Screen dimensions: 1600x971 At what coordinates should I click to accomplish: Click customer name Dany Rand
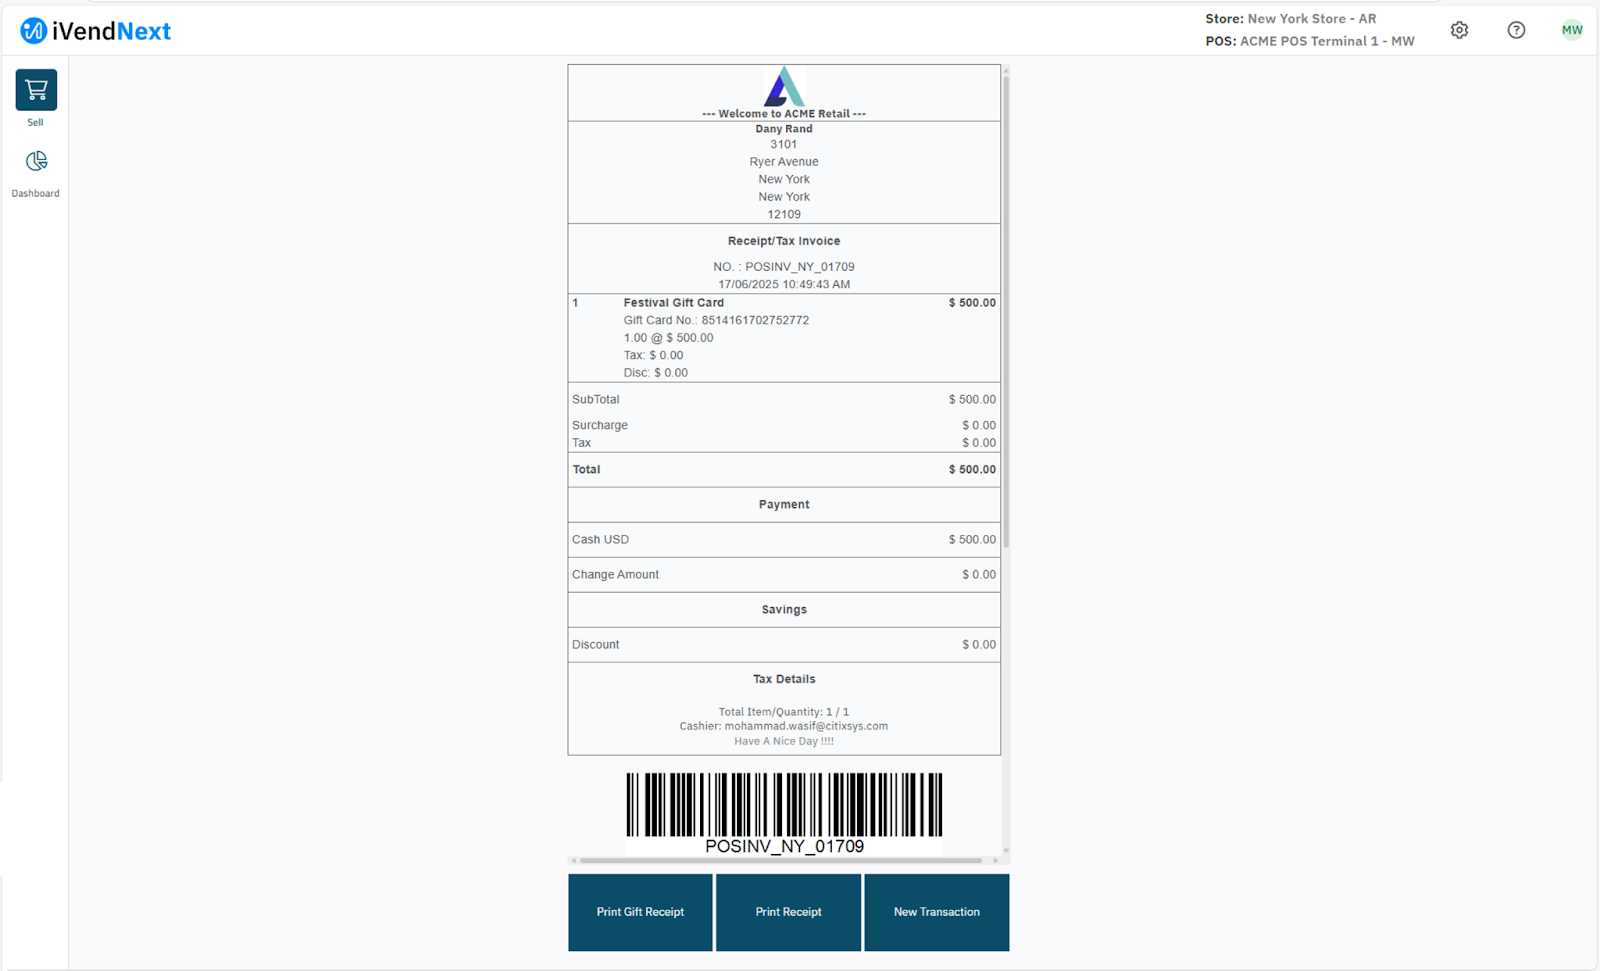click(784, 129)
